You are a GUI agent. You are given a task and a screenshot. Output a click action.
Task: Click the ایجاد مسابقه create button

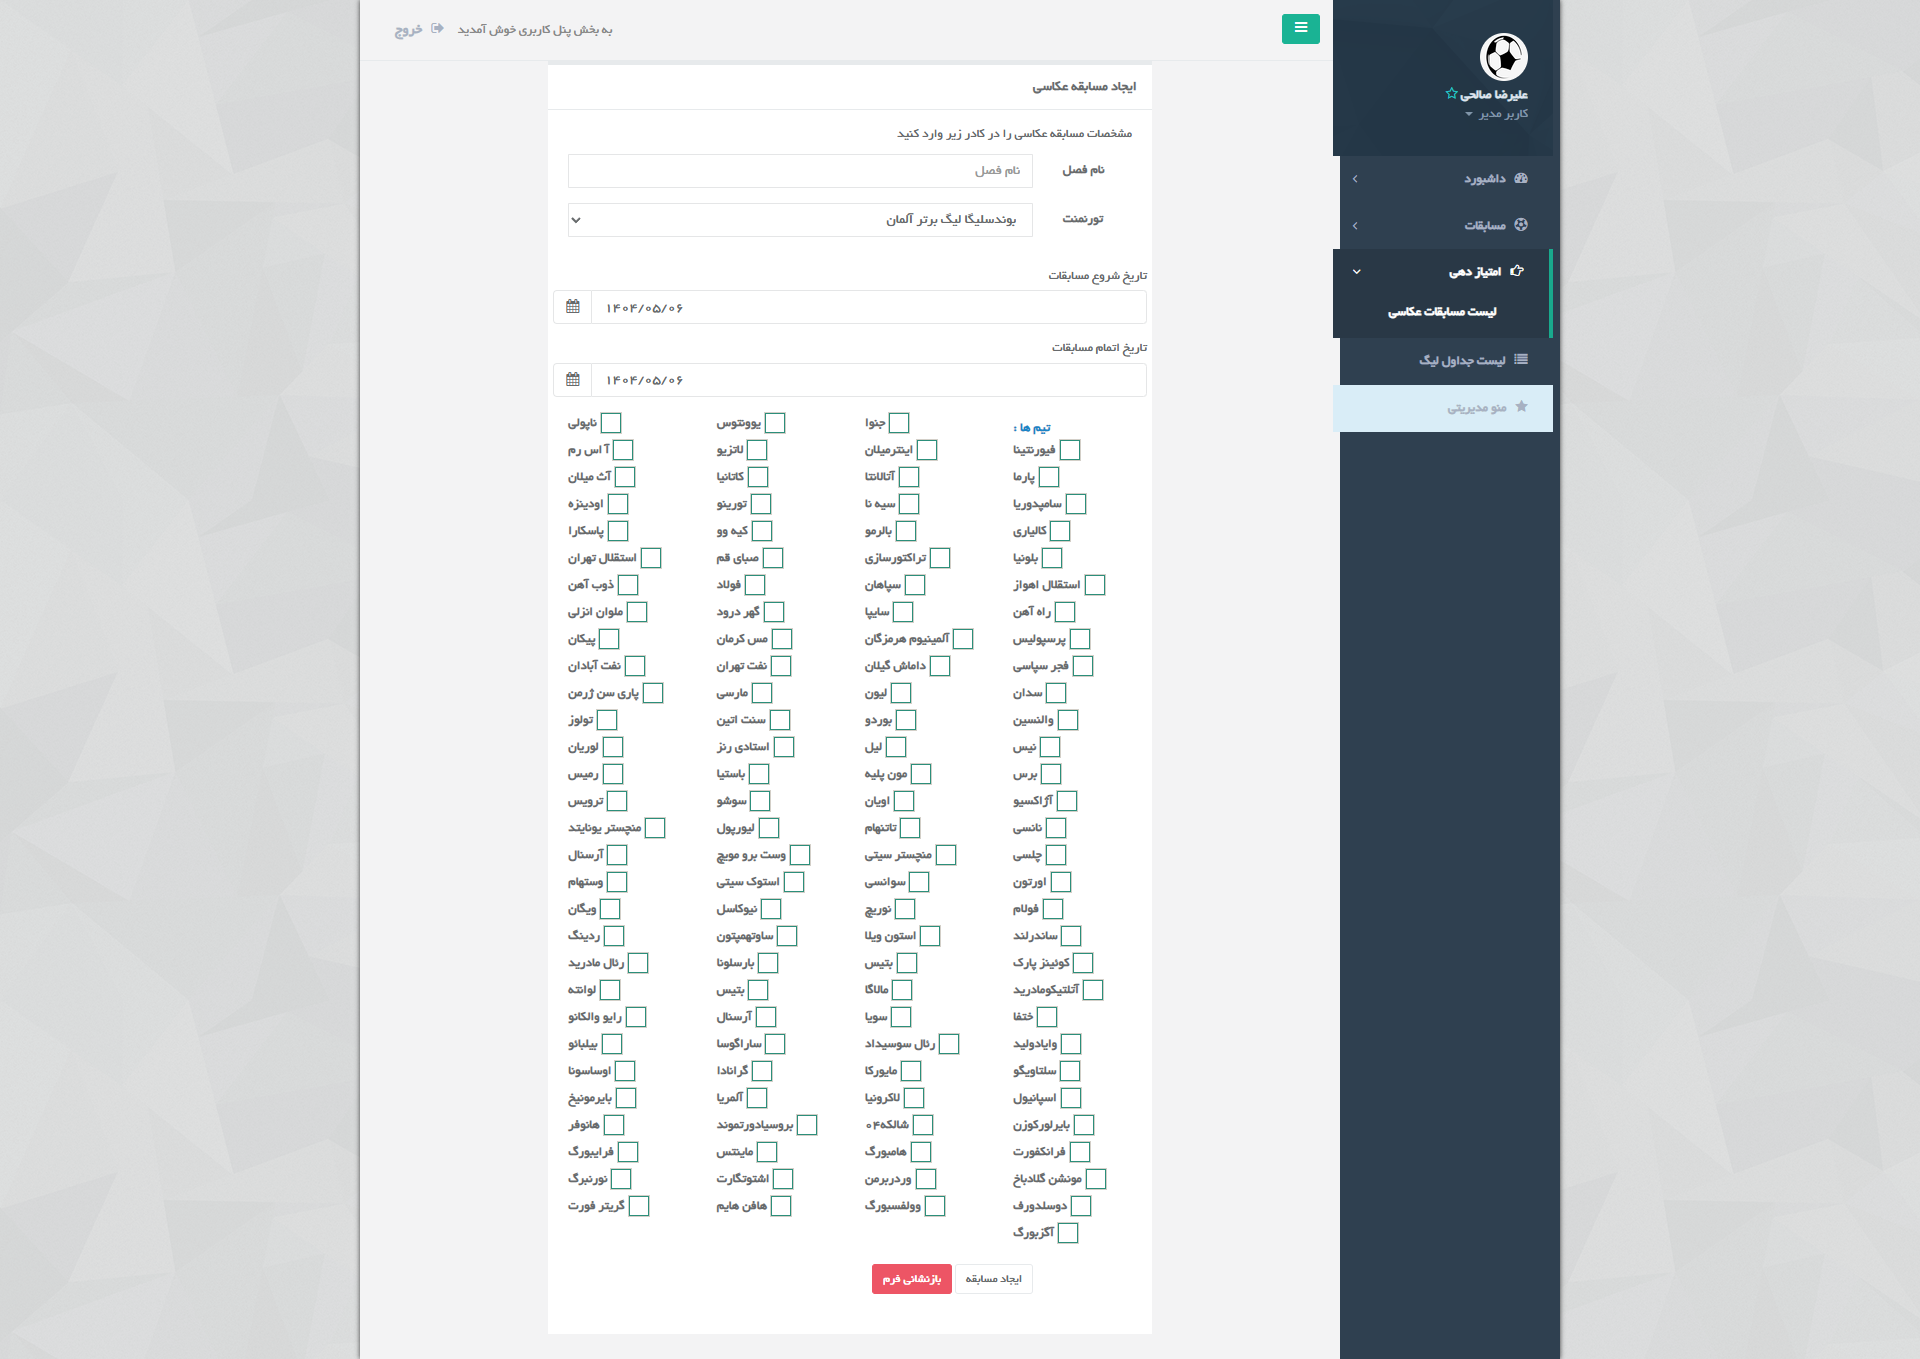point(993,1279)
